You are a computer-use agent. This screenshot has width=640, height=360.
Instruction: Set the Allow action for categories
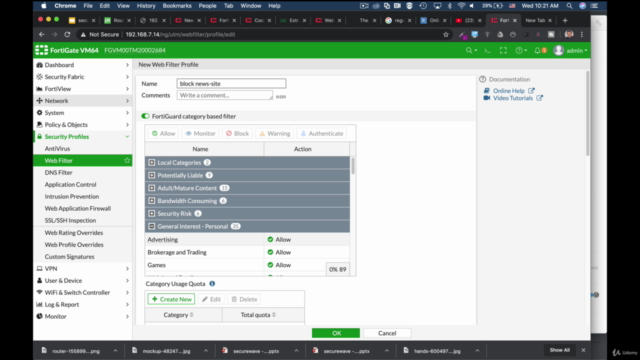(x=163, y=133)
